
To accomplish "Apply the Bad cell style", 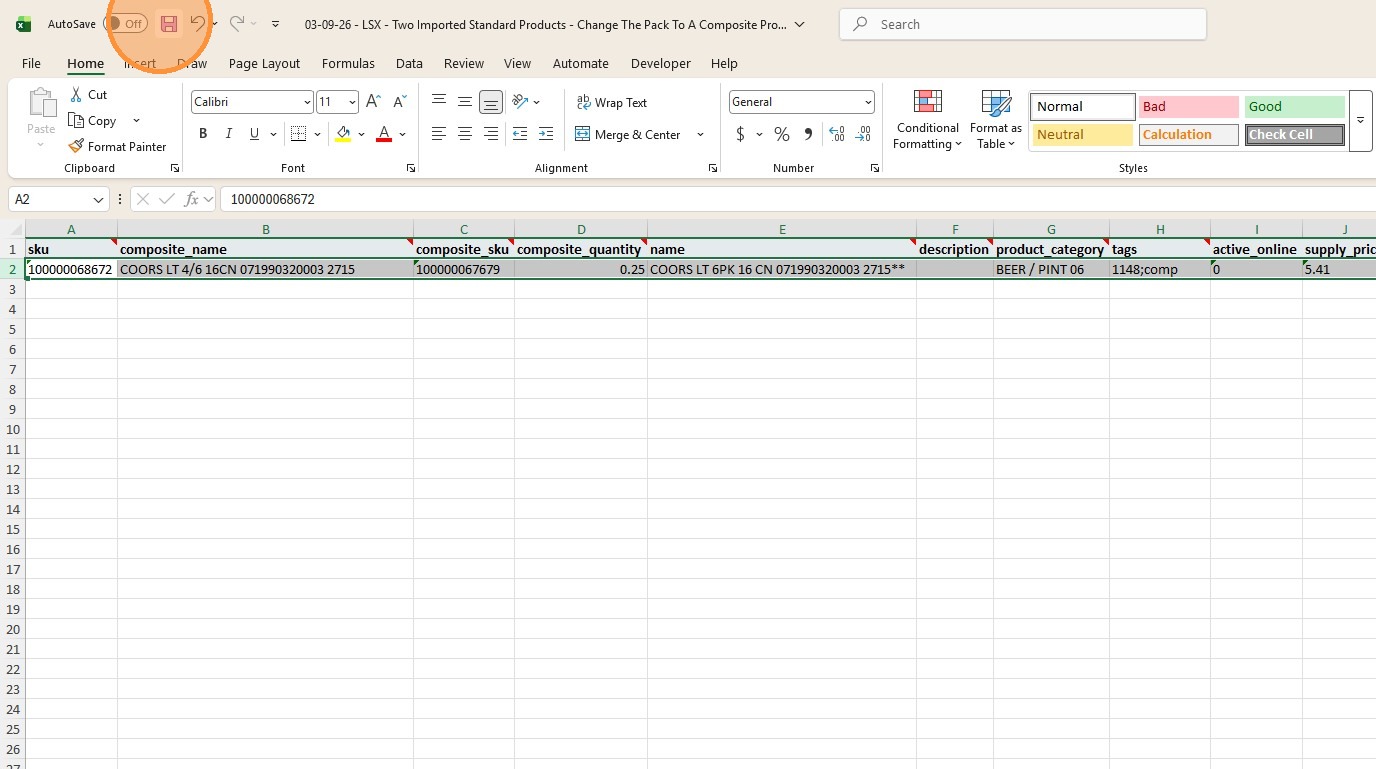I will (1188, 106).
